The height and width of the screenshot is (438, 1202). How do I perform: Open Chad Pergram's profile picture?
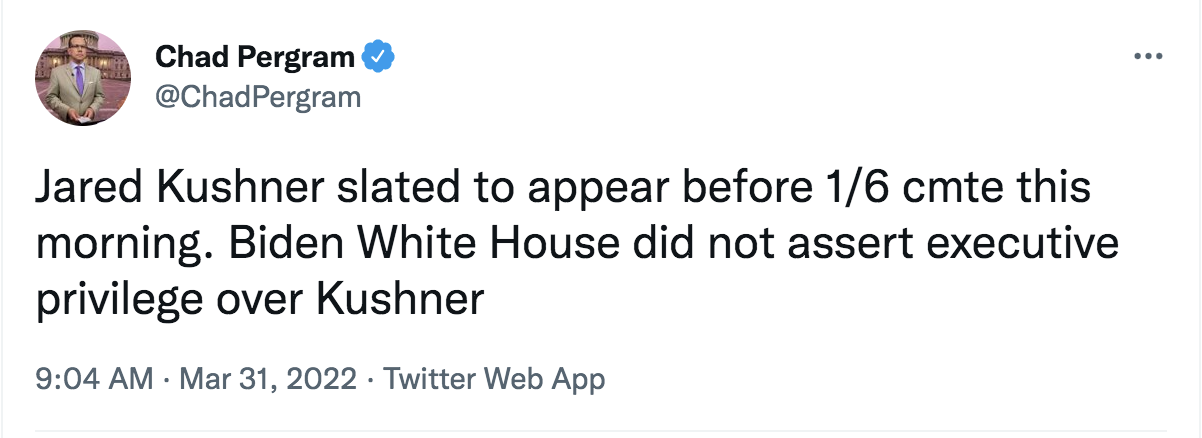[84, 78]
